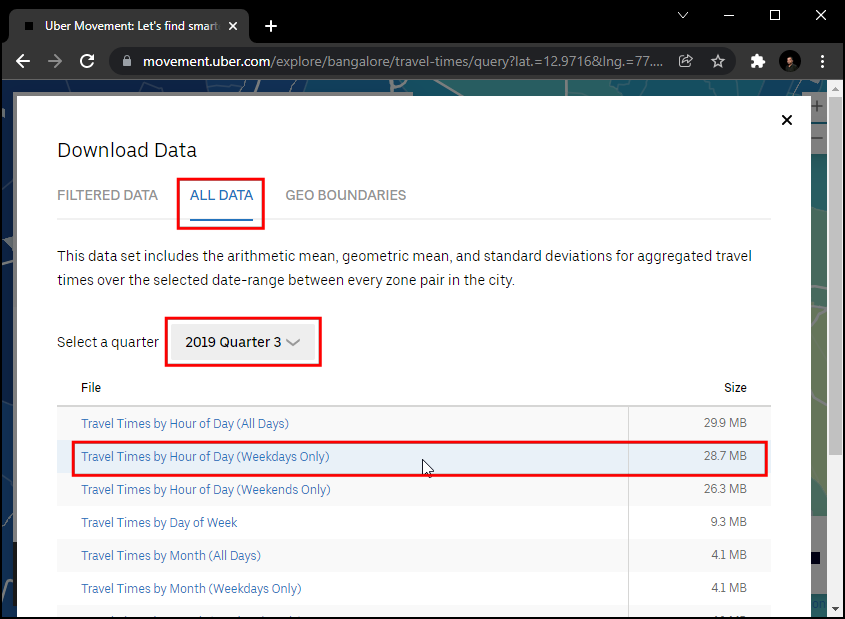Reload the page with refresh icon
This screenshot has width=845, height=619.
coord(87,61)
